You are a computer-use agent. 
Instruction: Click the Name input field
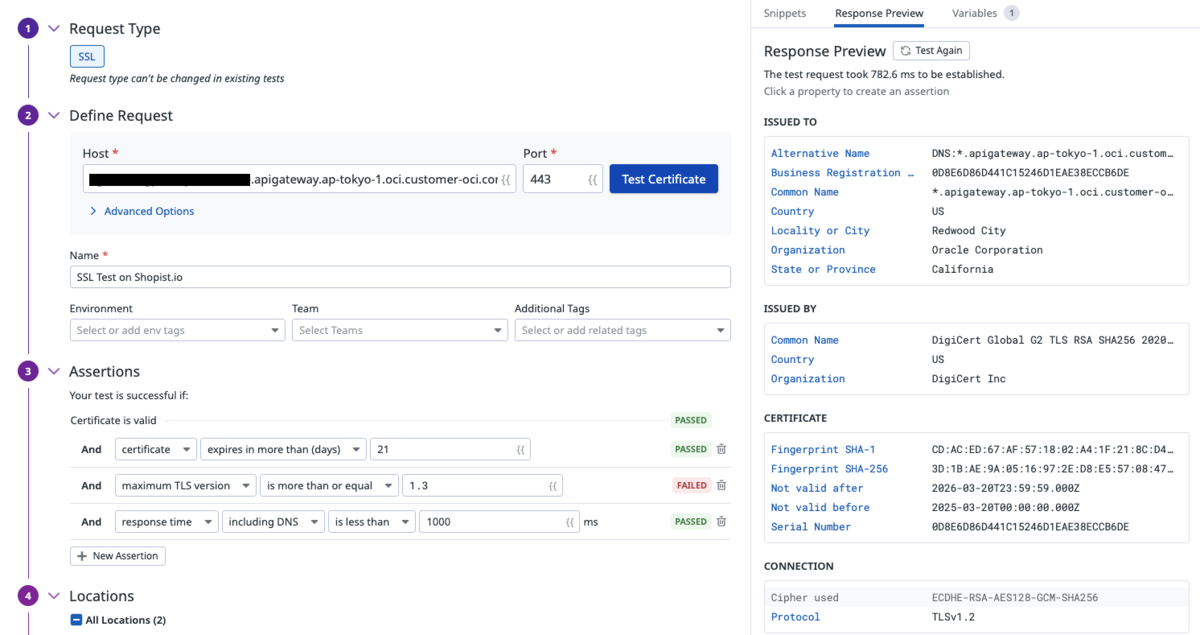[400, 277]
